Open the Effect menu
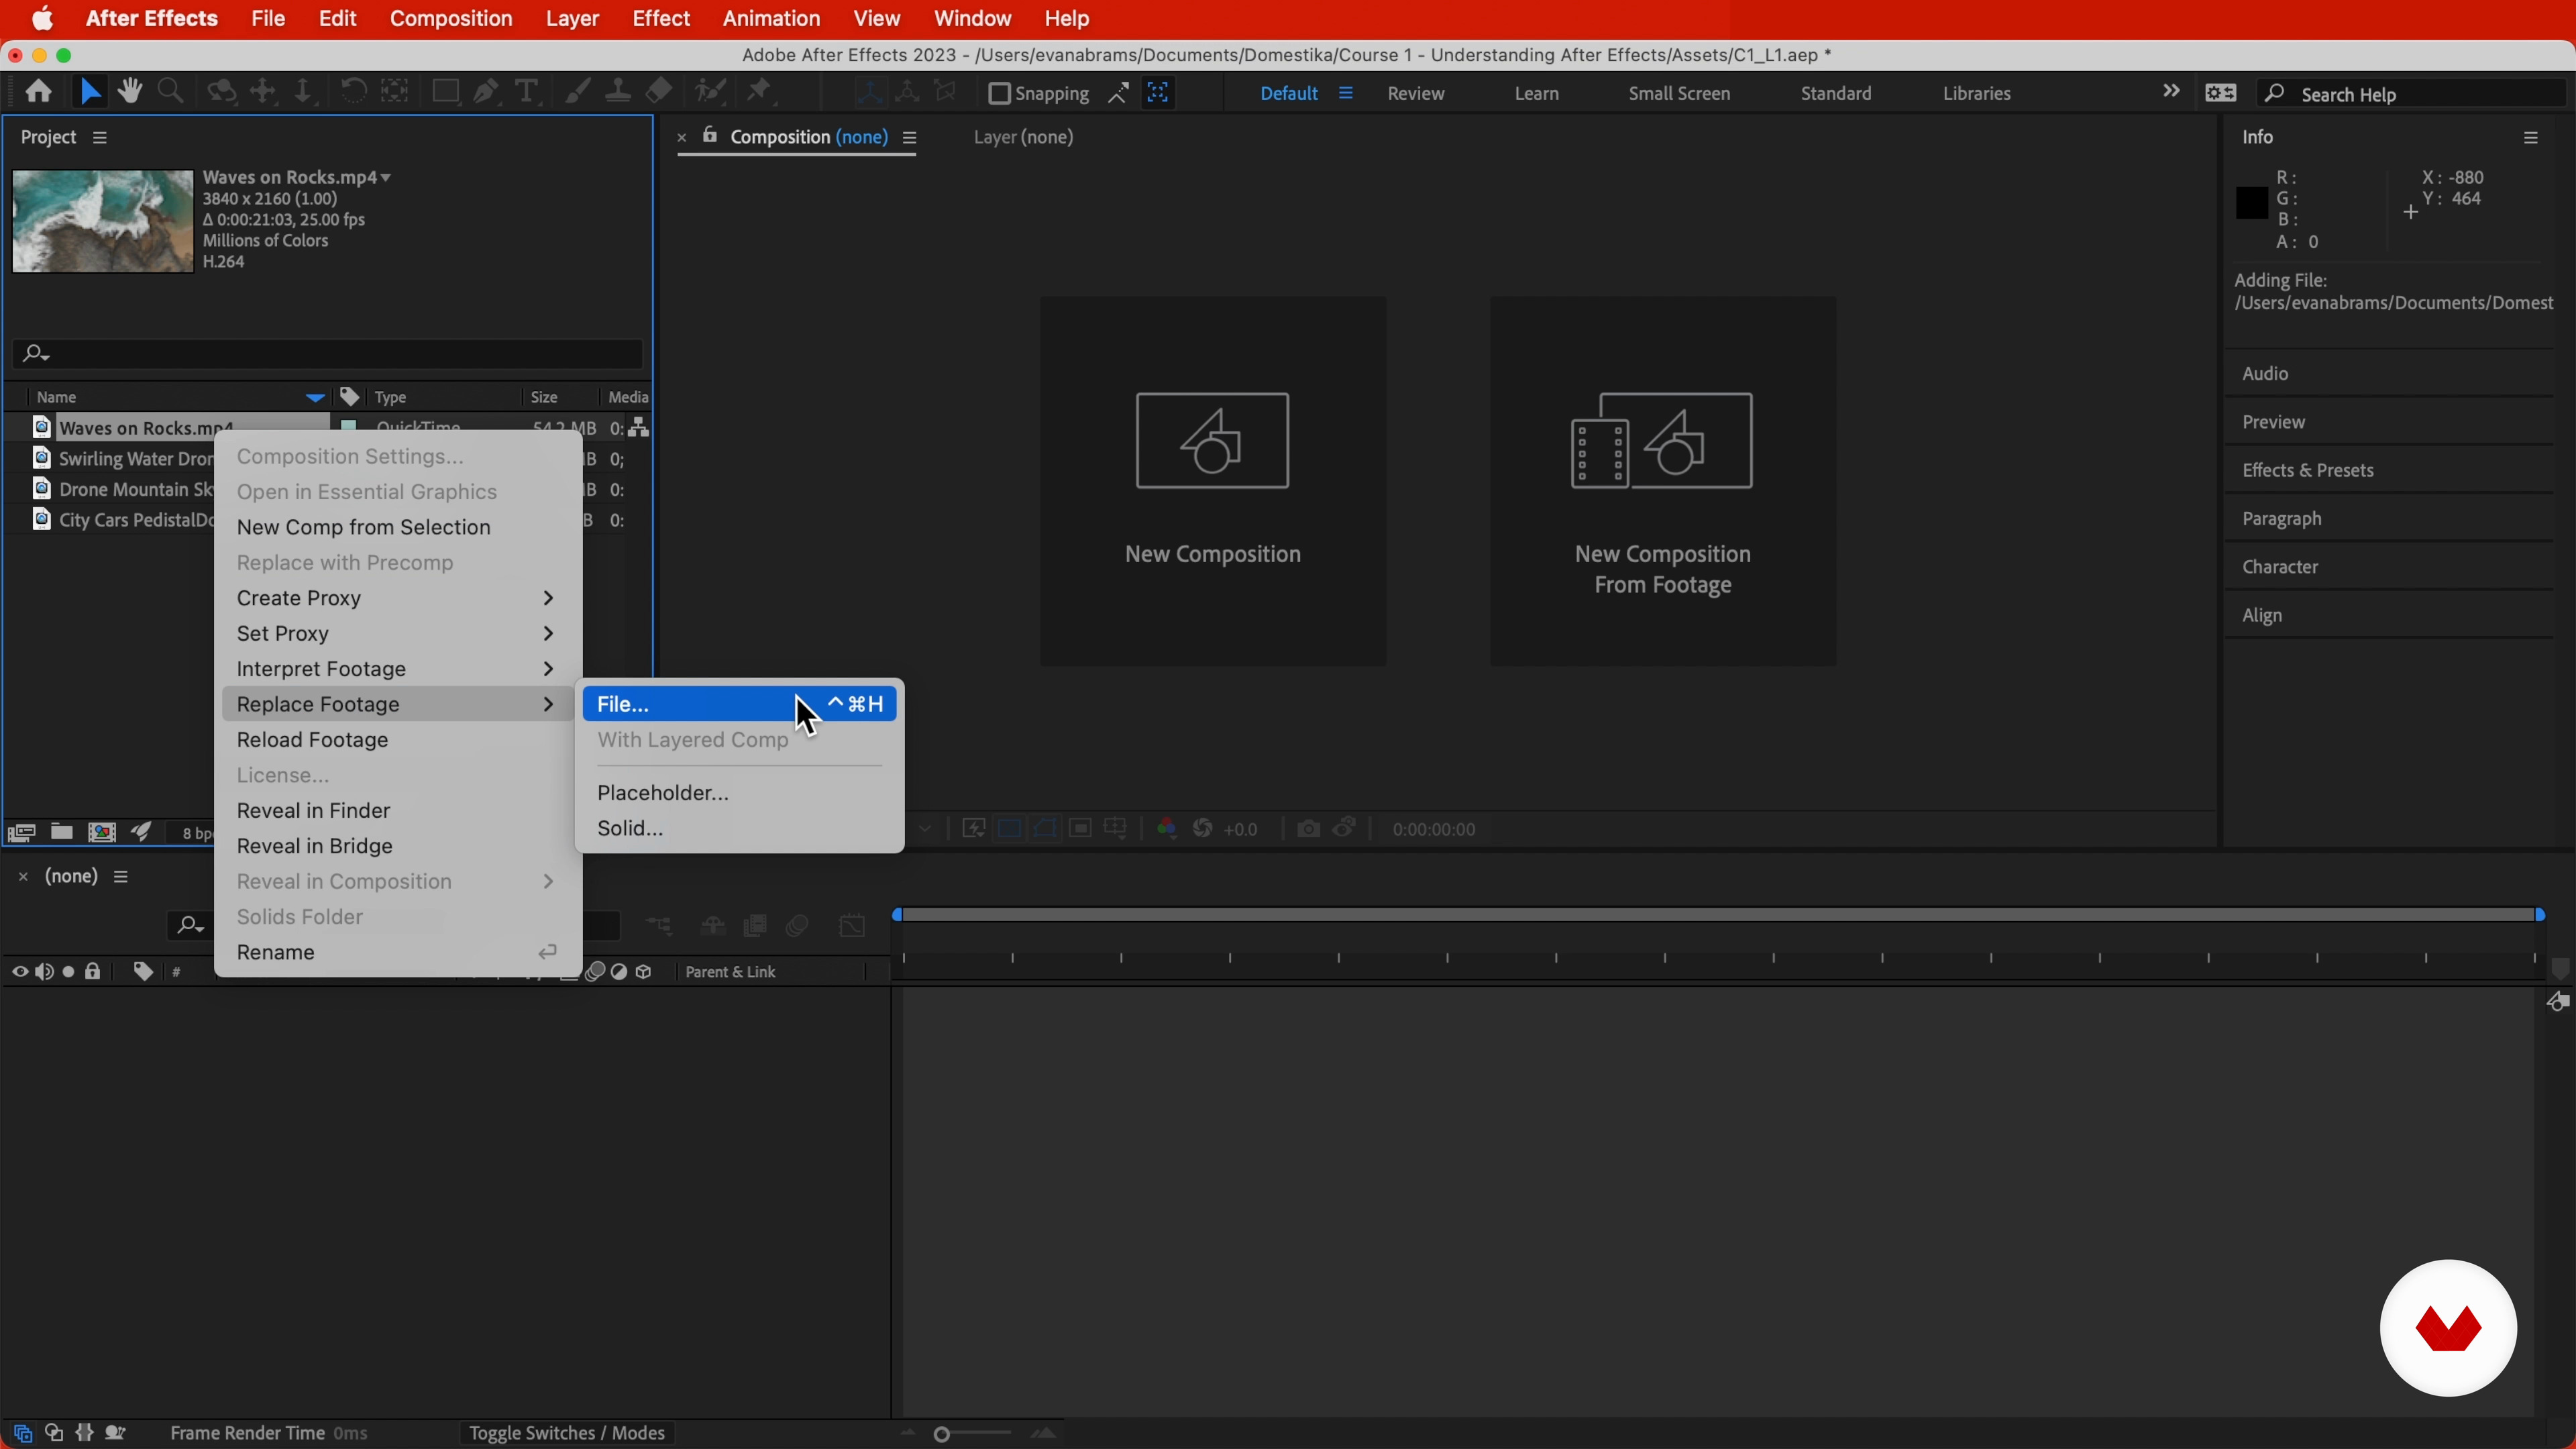 pyautogui.click(x=661, y=19)
